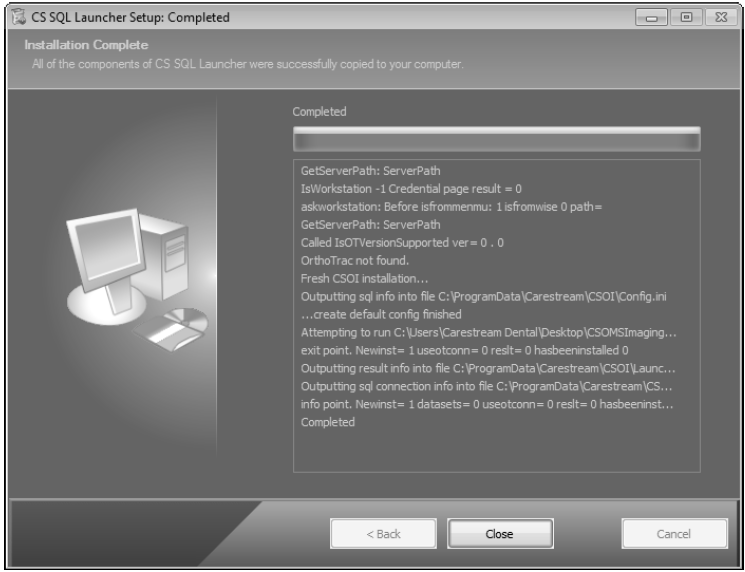The width and height of the screenshot is (745, 572).
Task: Click the 'CS SQL Launcher Setup: Completed' window title
Action: (131, 18)
